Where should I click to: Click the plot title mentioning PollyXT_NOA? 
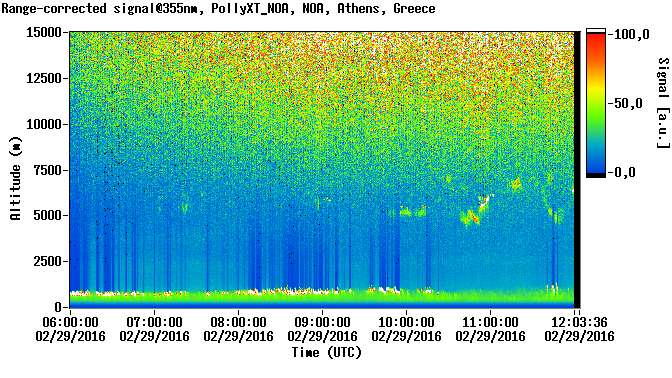218,8
